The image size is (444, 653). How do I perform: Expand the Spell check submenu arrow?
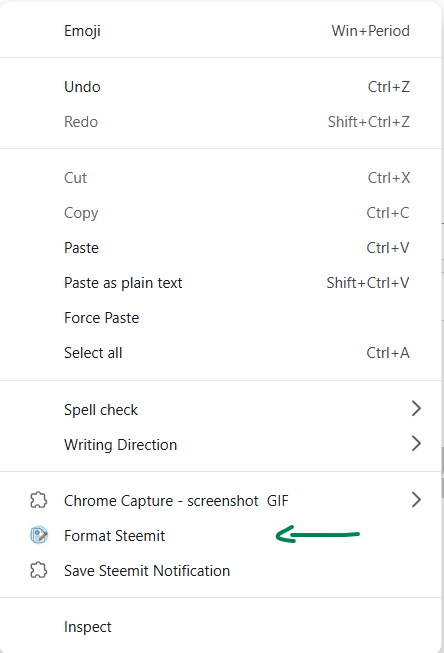pyautogui.click(x=416, y=409)
